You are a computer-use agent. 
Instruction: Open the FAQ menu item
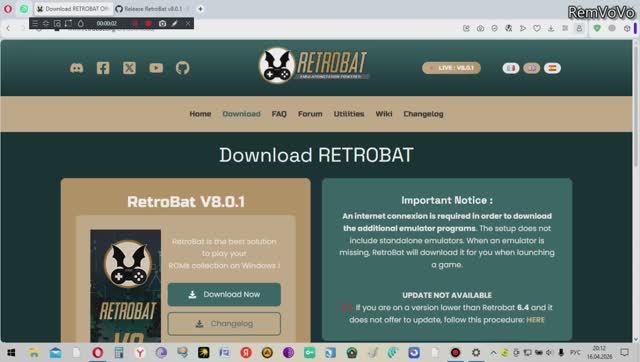coord(279,114)
